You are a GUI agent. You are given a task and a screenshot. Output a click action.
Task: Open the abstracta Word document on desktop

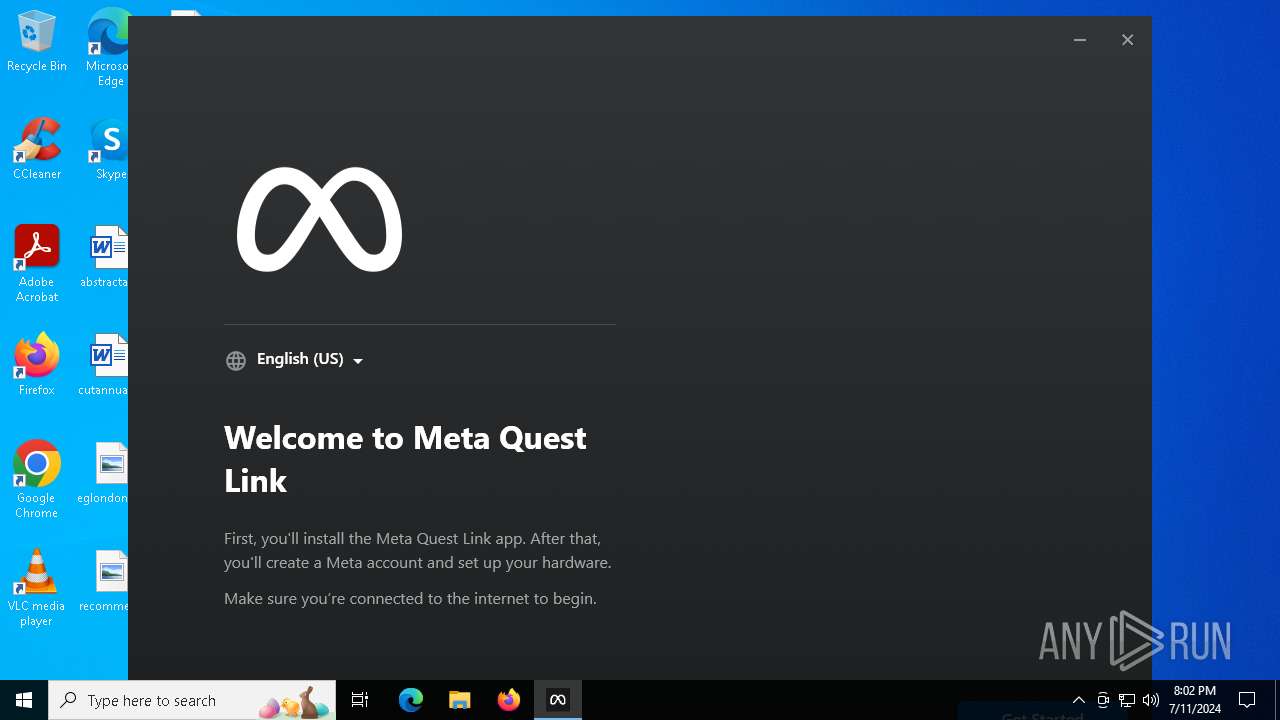click(106, 257)
